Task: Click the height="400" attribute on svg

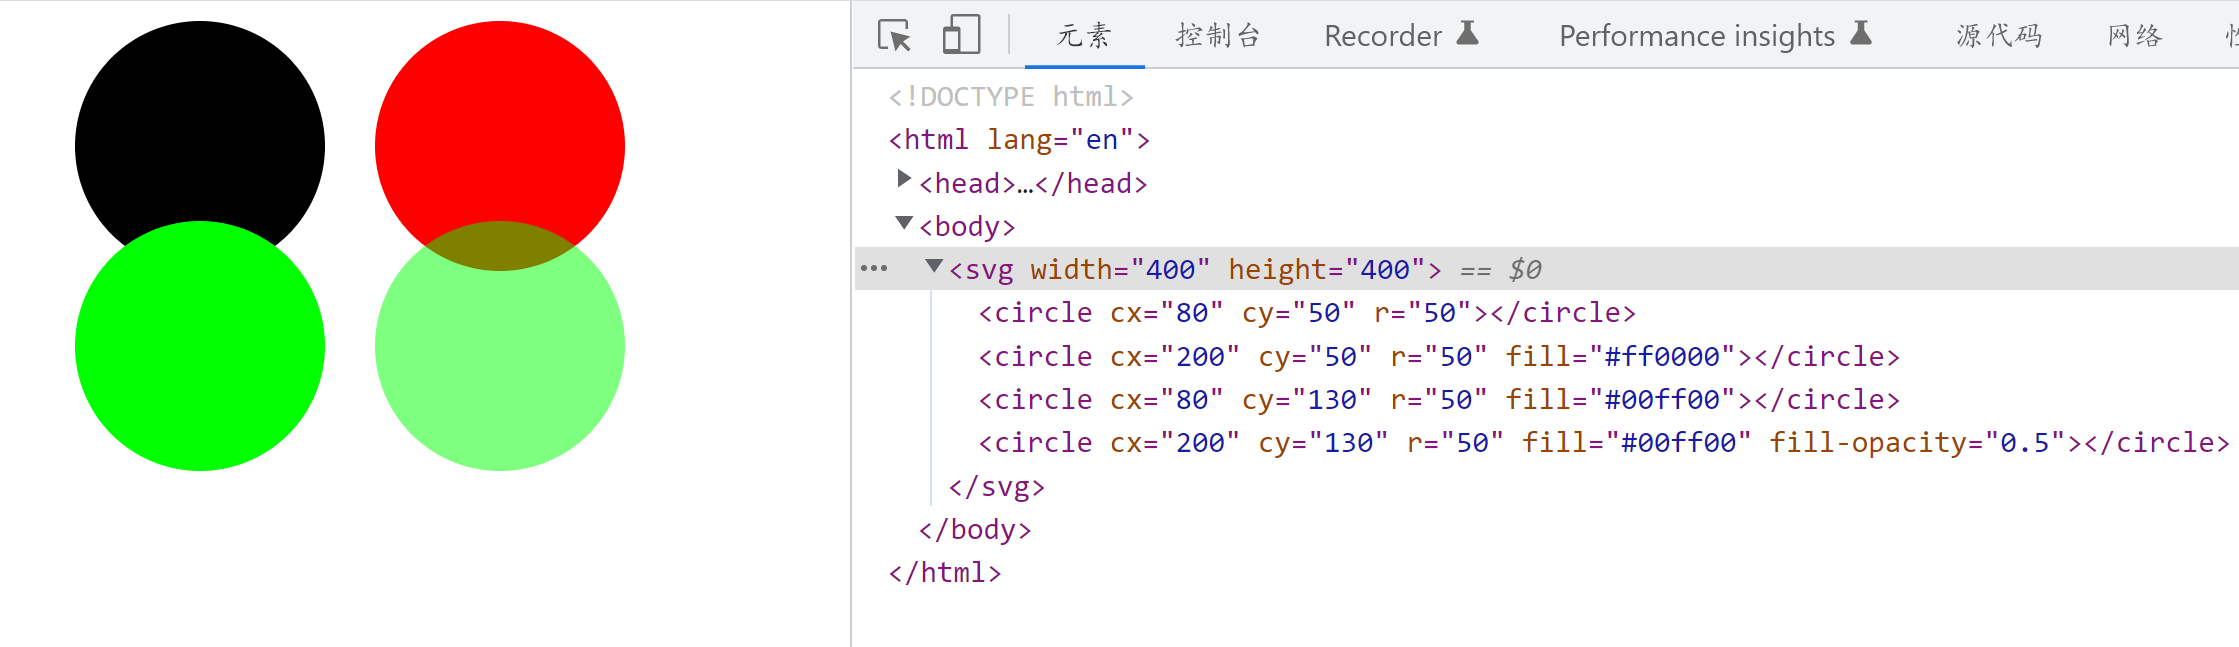Action: (1327, 270)
